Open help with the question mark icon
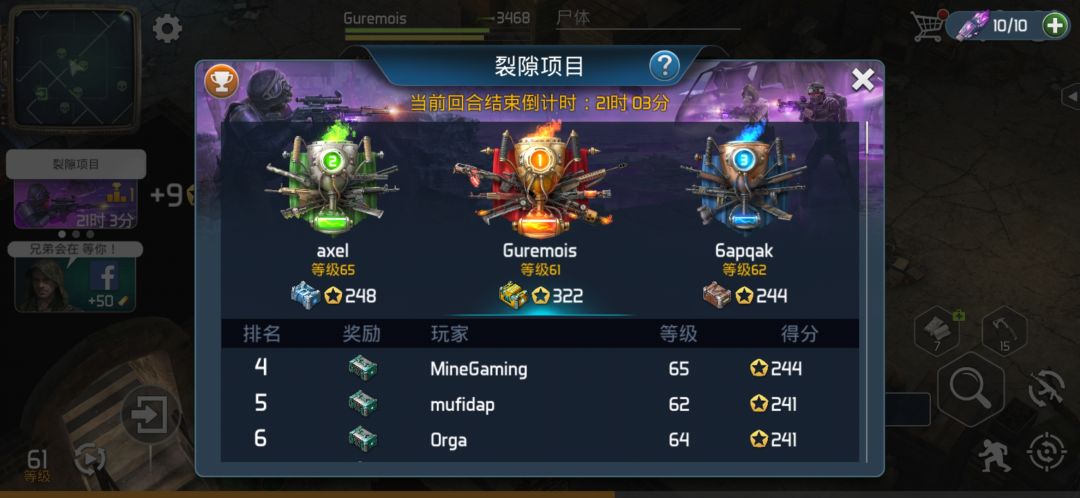The width and height of the screenshot is (1080, 498). click(665, 66)
